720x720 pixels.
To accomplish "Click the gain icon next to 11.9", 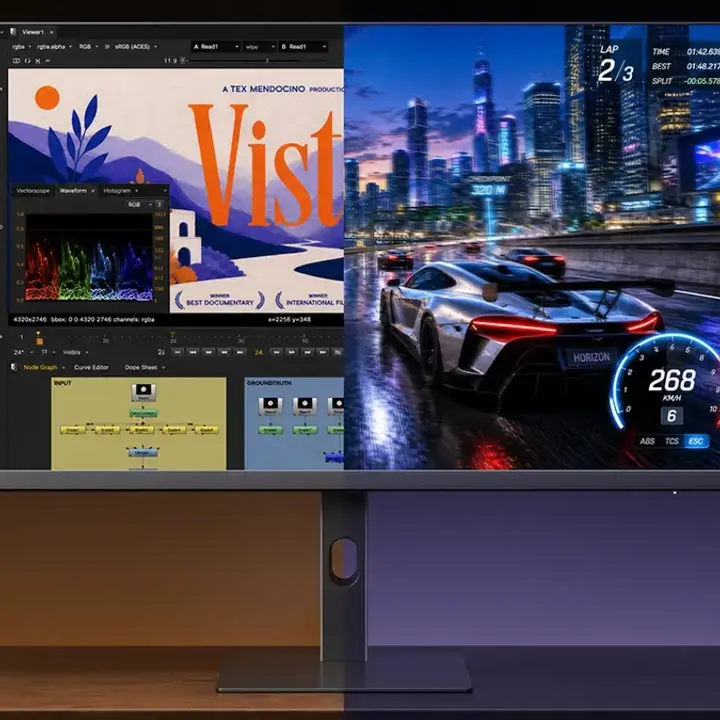I will (183, 60).
